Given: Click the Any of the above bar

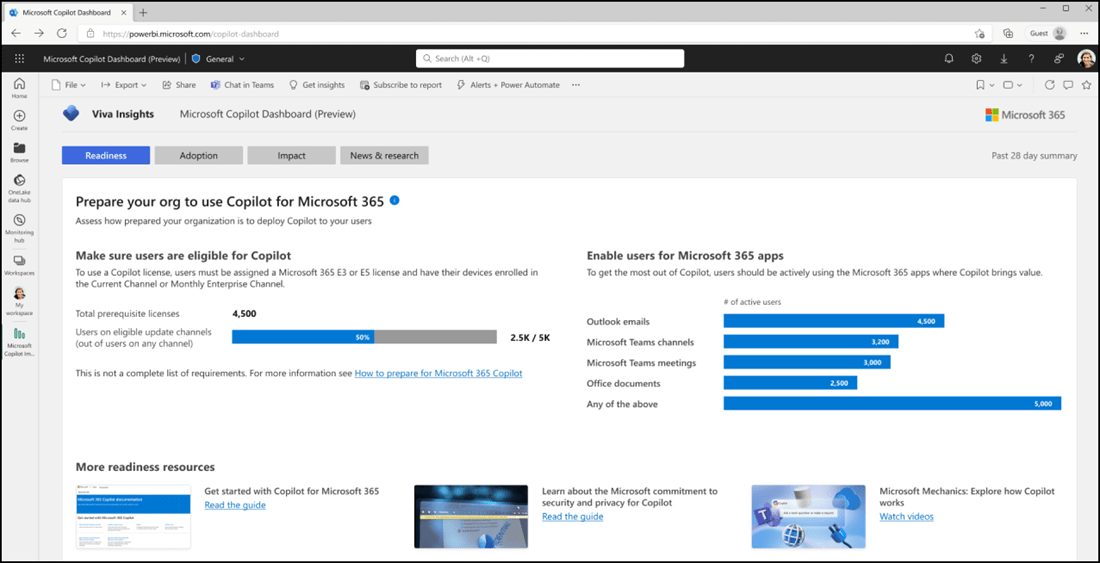Looking at the screenshot, I should pyautogui.click(x=892, y=403).
